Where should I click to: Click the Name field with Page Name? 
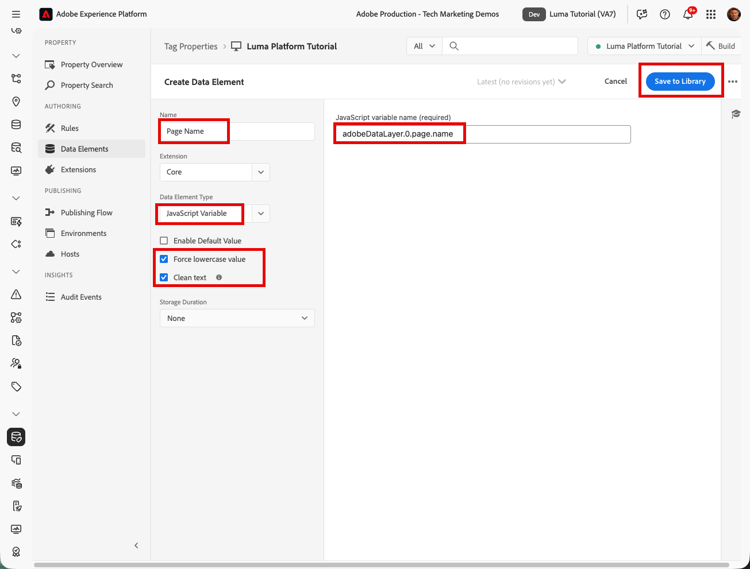click(237, 131)
